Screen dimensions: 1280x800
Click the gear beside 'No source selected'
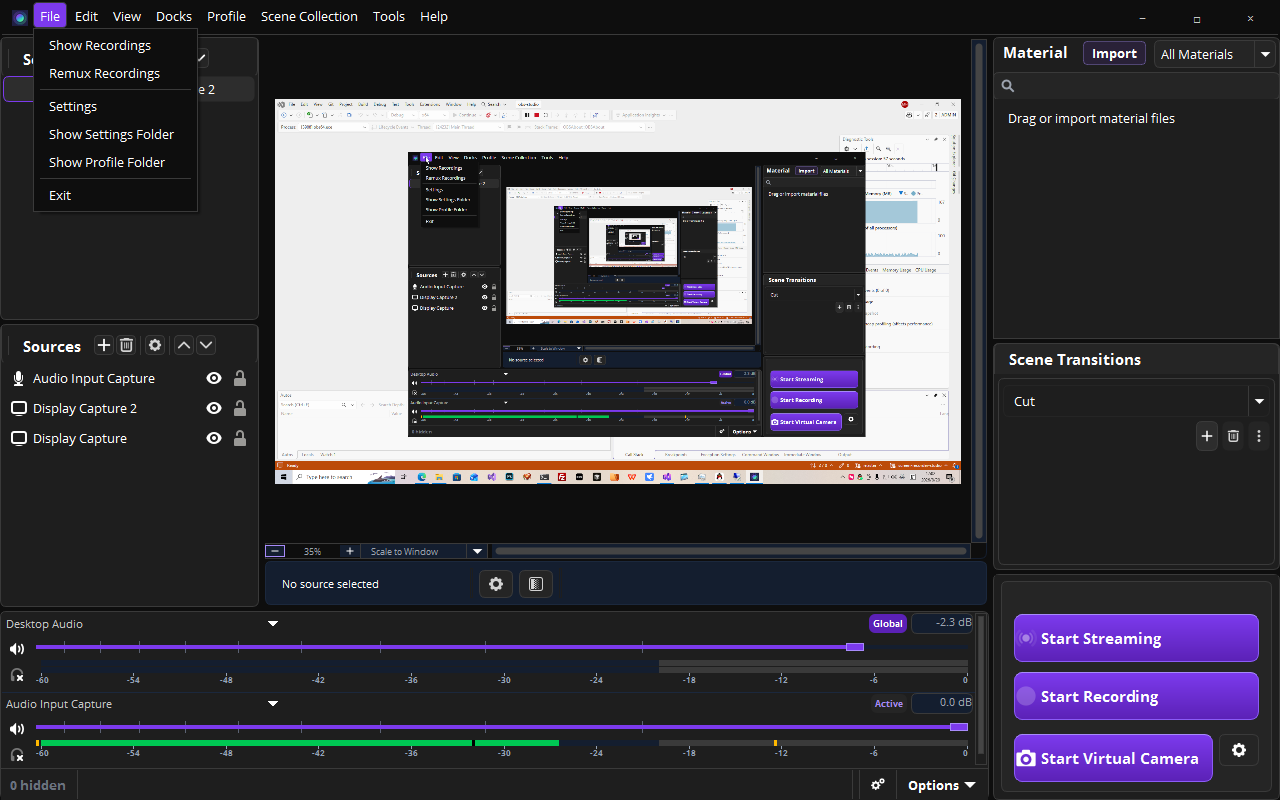click(496, 584)
